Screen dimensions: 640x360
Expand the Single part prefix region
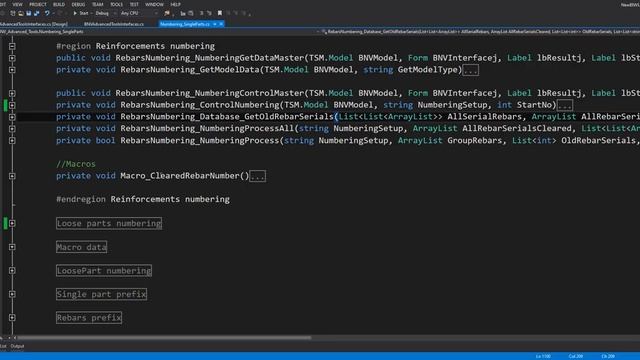(12, 294)
